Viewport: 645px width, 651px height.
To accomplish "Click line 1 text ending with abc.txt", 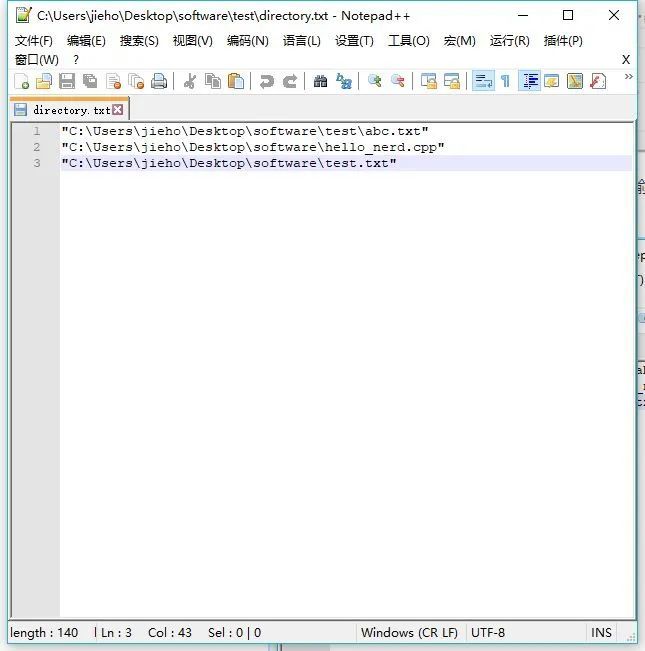I will pos(245,131).
